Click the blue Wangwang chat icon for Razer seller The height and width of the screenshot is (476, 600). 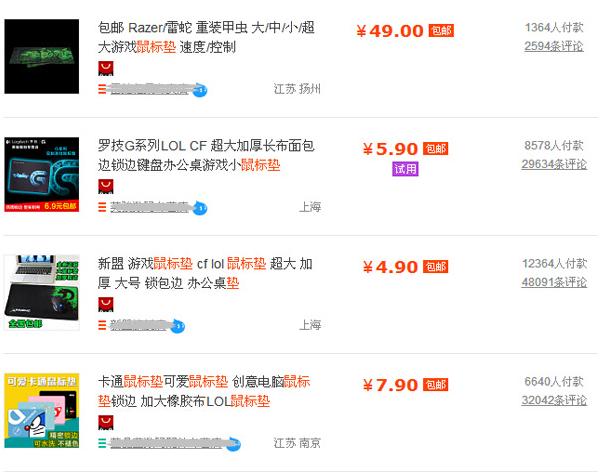tap(200, 90)
